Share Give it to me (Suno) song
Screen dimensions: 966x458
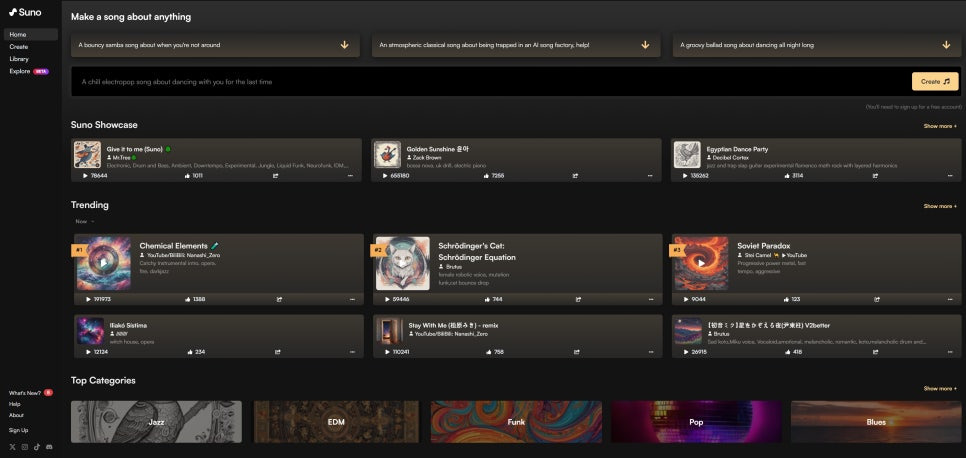pos(275,176)
